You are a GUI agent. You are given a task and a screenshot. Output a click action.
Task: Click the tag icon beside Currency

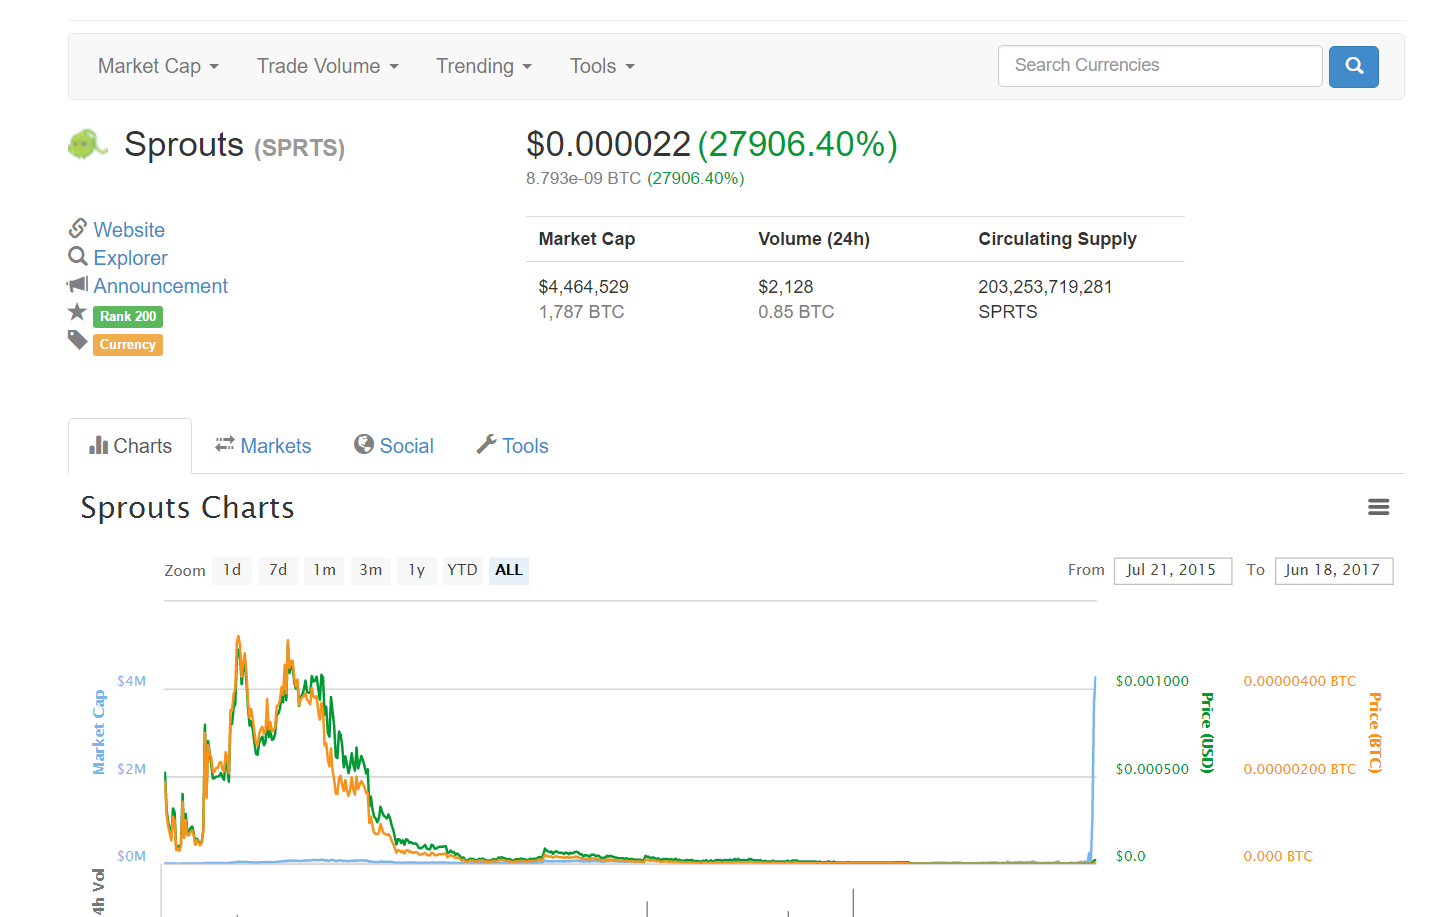point(77,341)
